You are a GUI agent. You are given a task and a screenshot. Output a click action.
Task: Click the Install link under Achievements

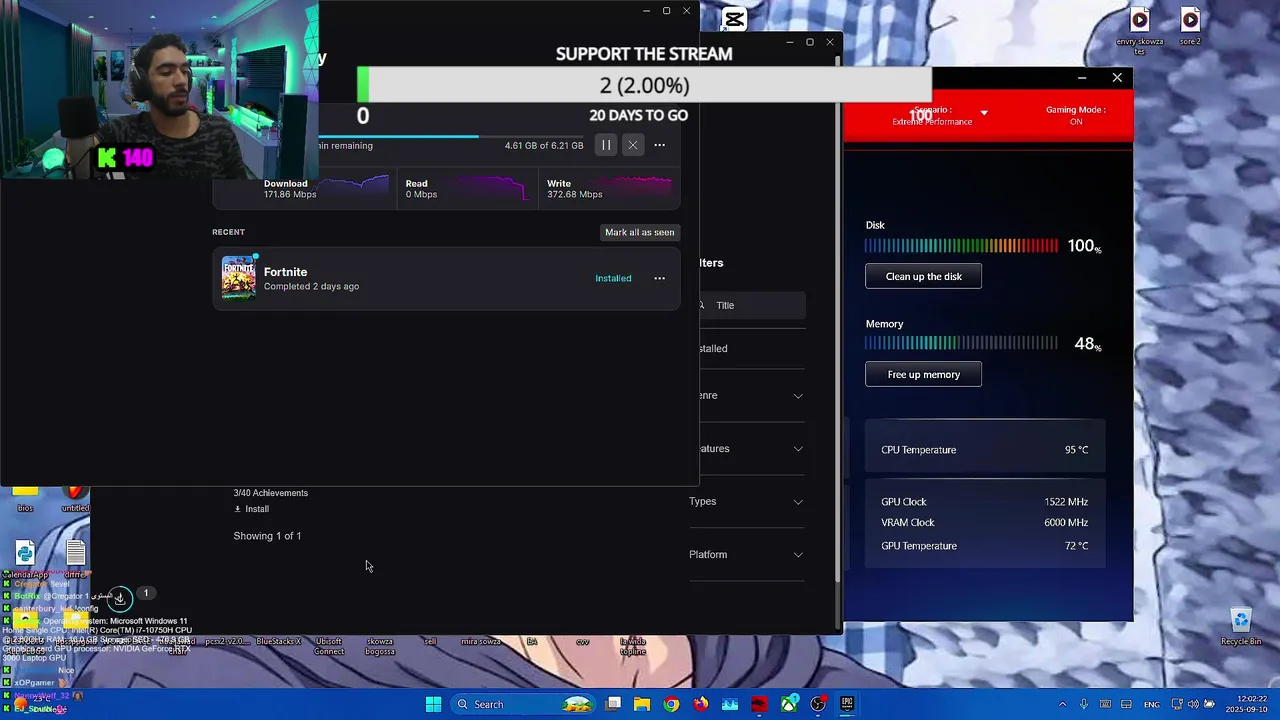251,509
